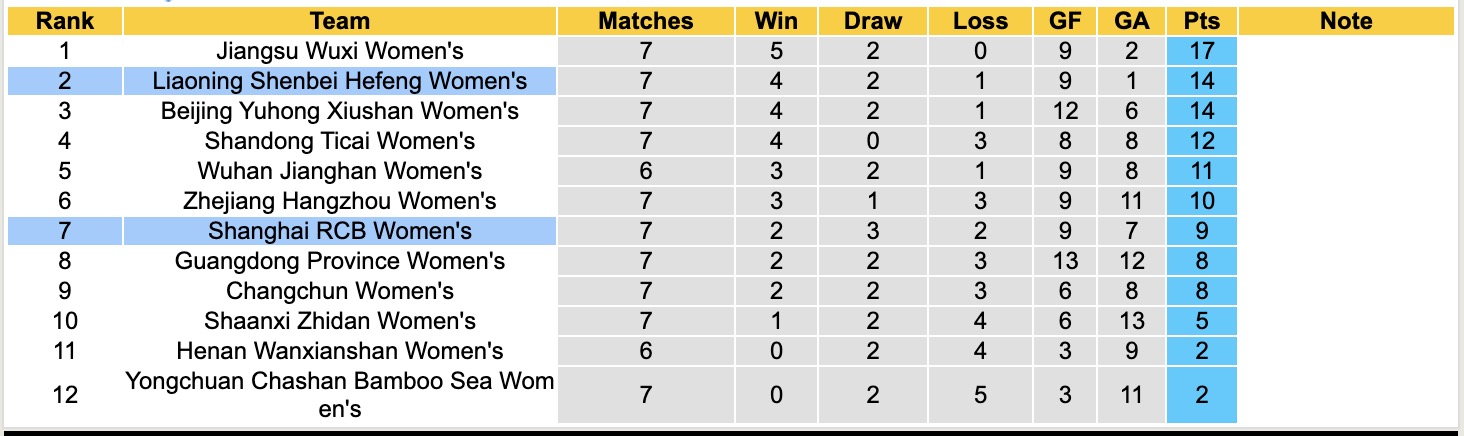Sort by the Matches column header
Screen dimensions: 1464x436
tap(645, 21)
